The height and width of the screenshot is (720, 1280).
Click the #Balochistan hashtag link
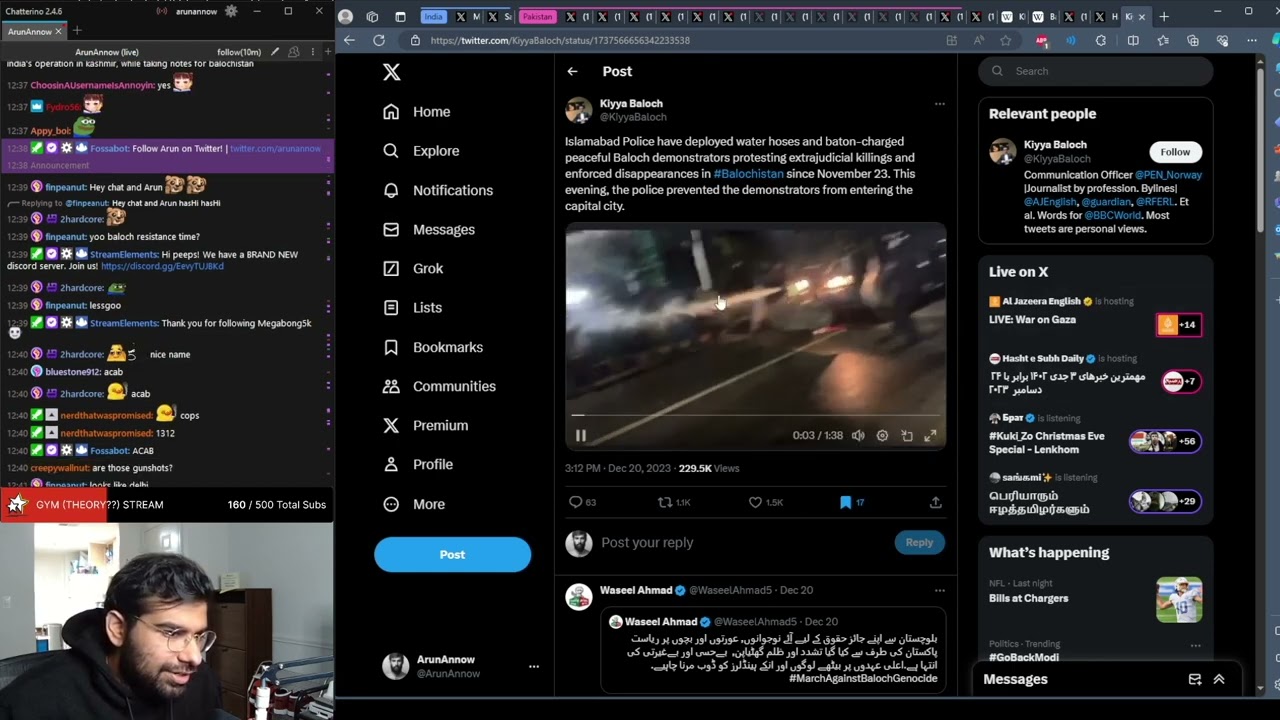[748, 174]
